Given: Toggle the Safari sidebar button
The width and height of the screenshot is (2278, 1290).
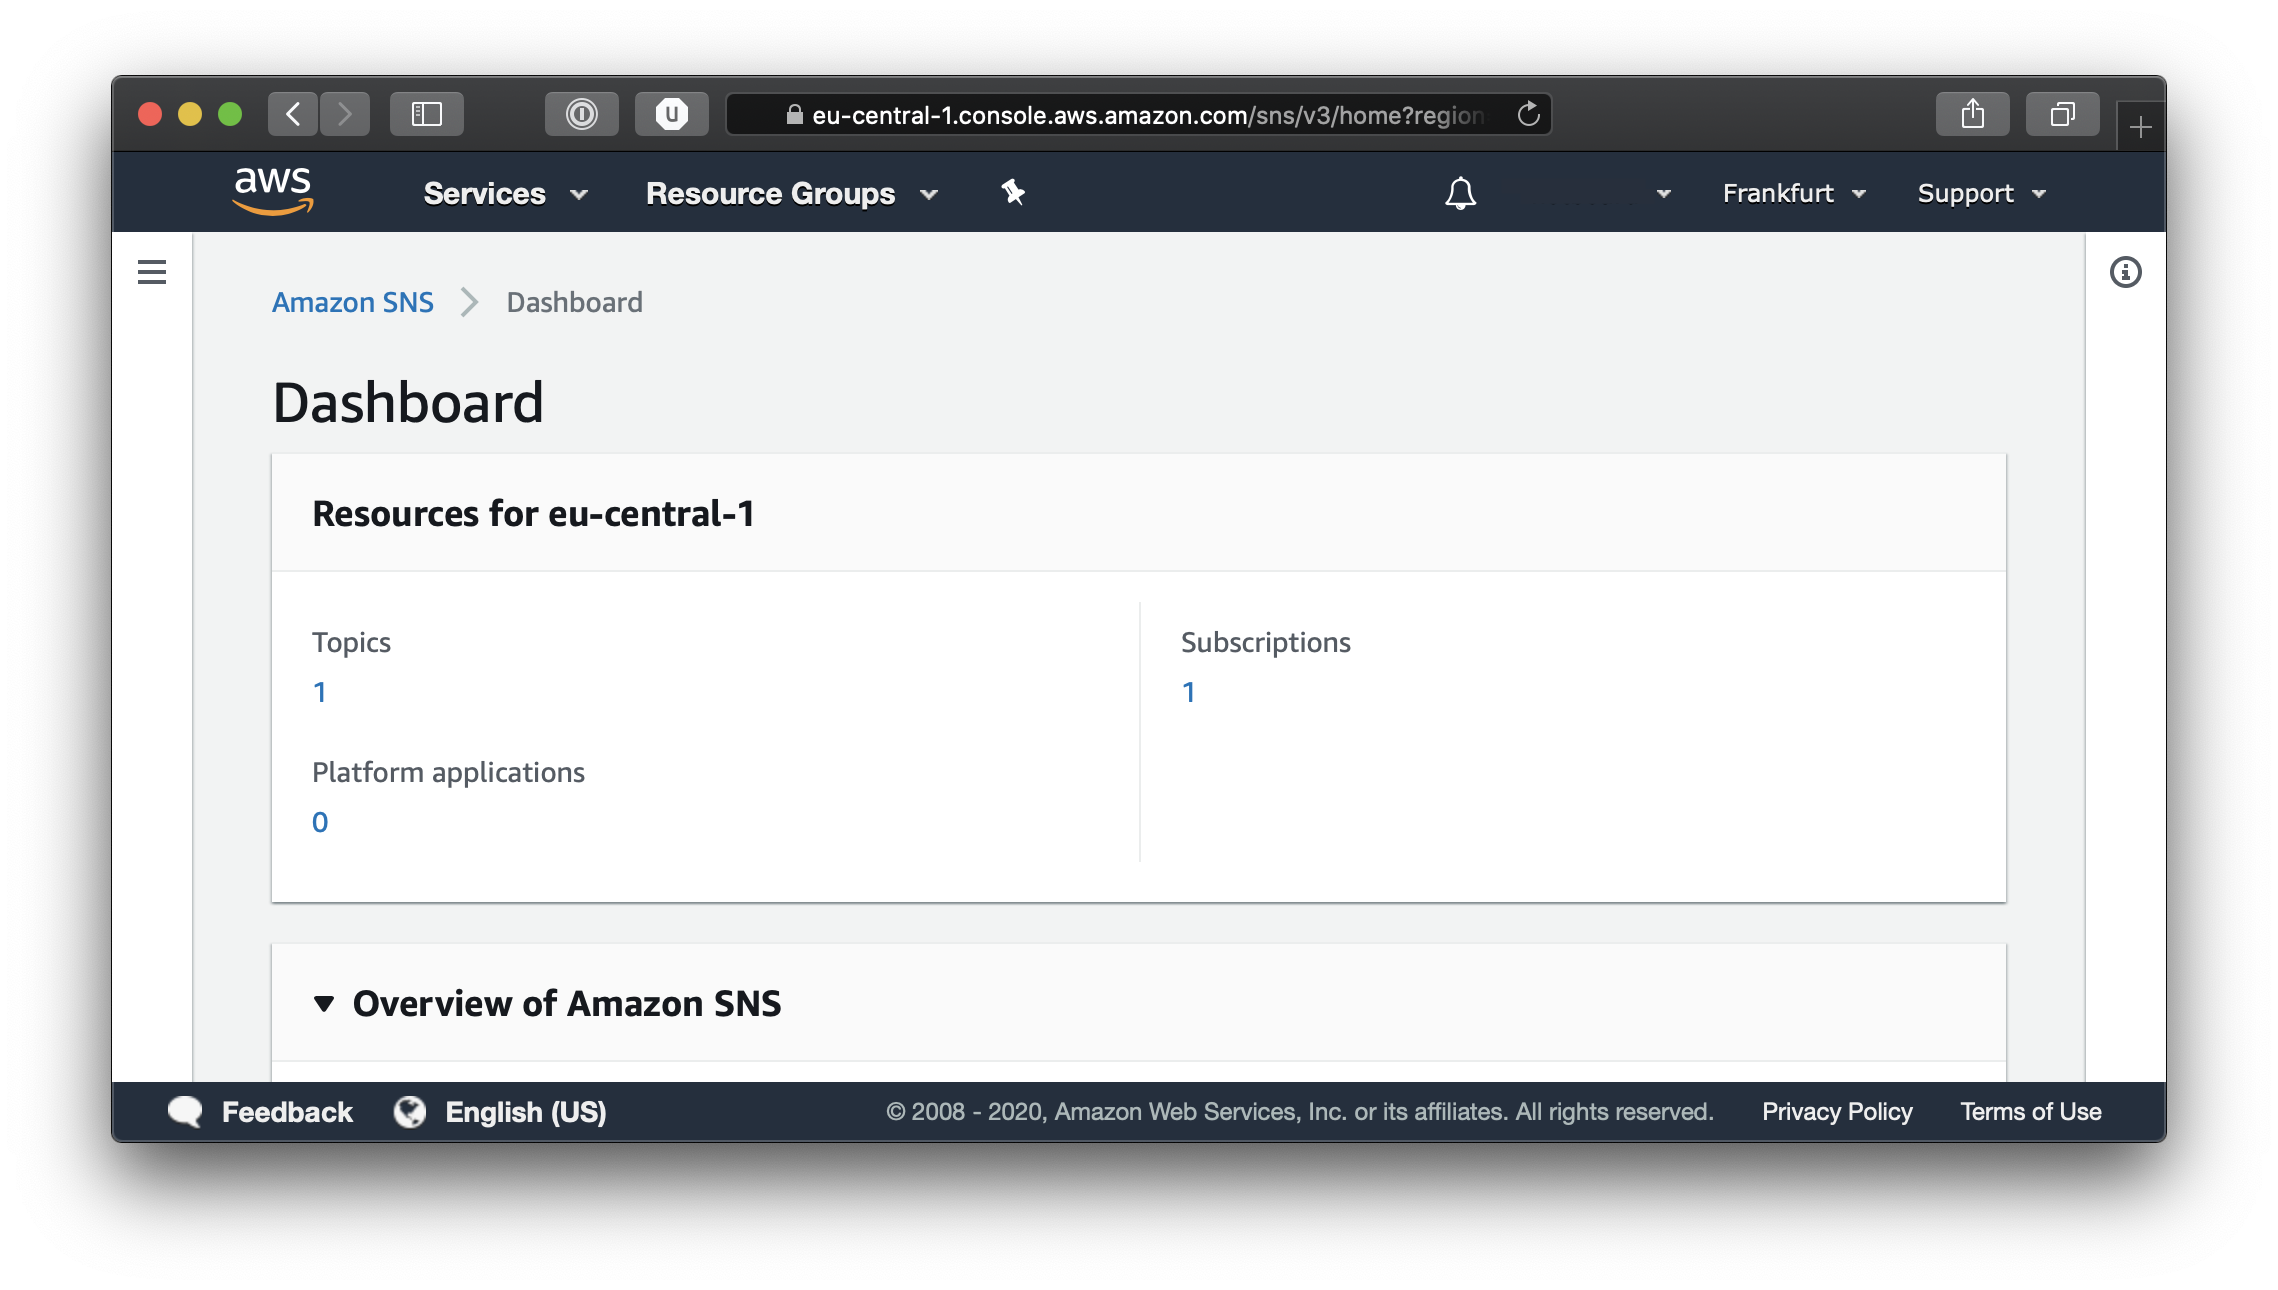Looking at the screenshot, I should point(427,114).
